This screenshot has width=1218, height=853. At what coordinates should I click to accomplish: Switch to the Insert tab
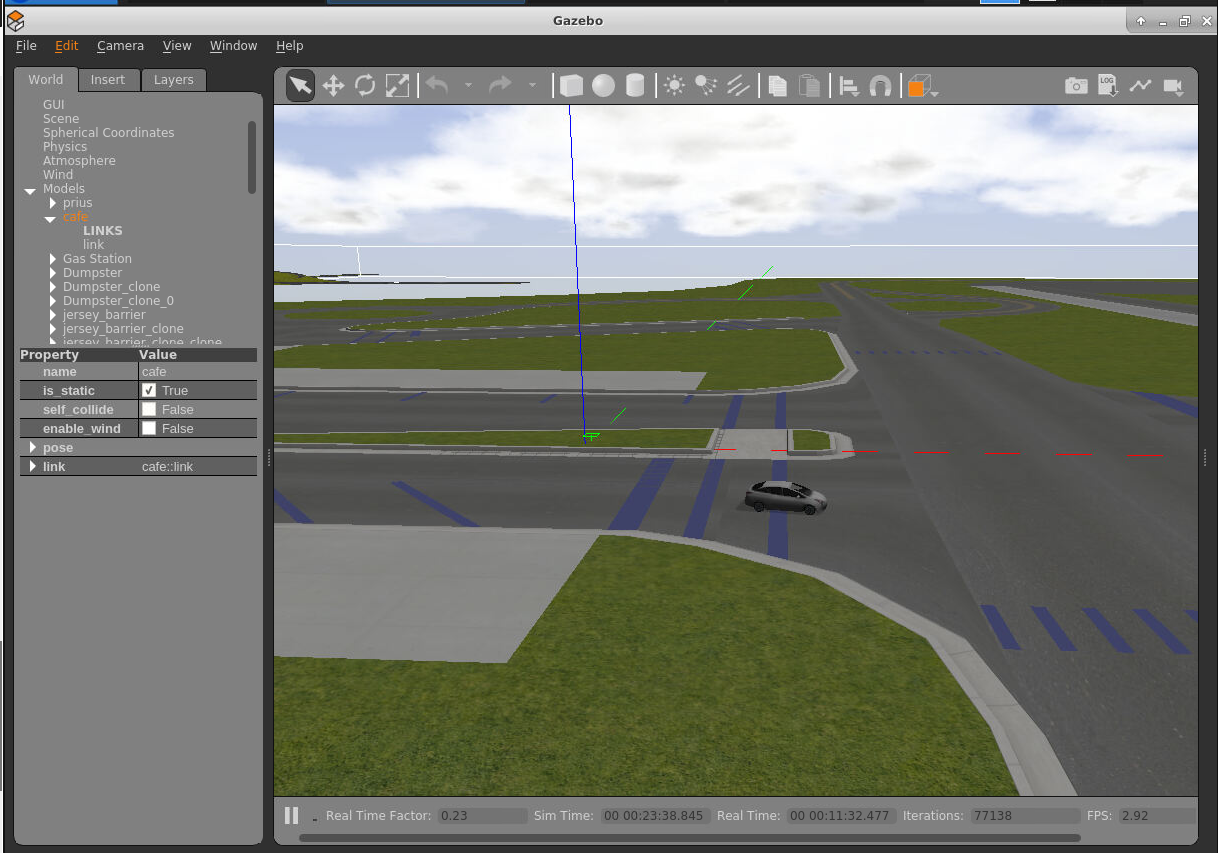[108, 80]
